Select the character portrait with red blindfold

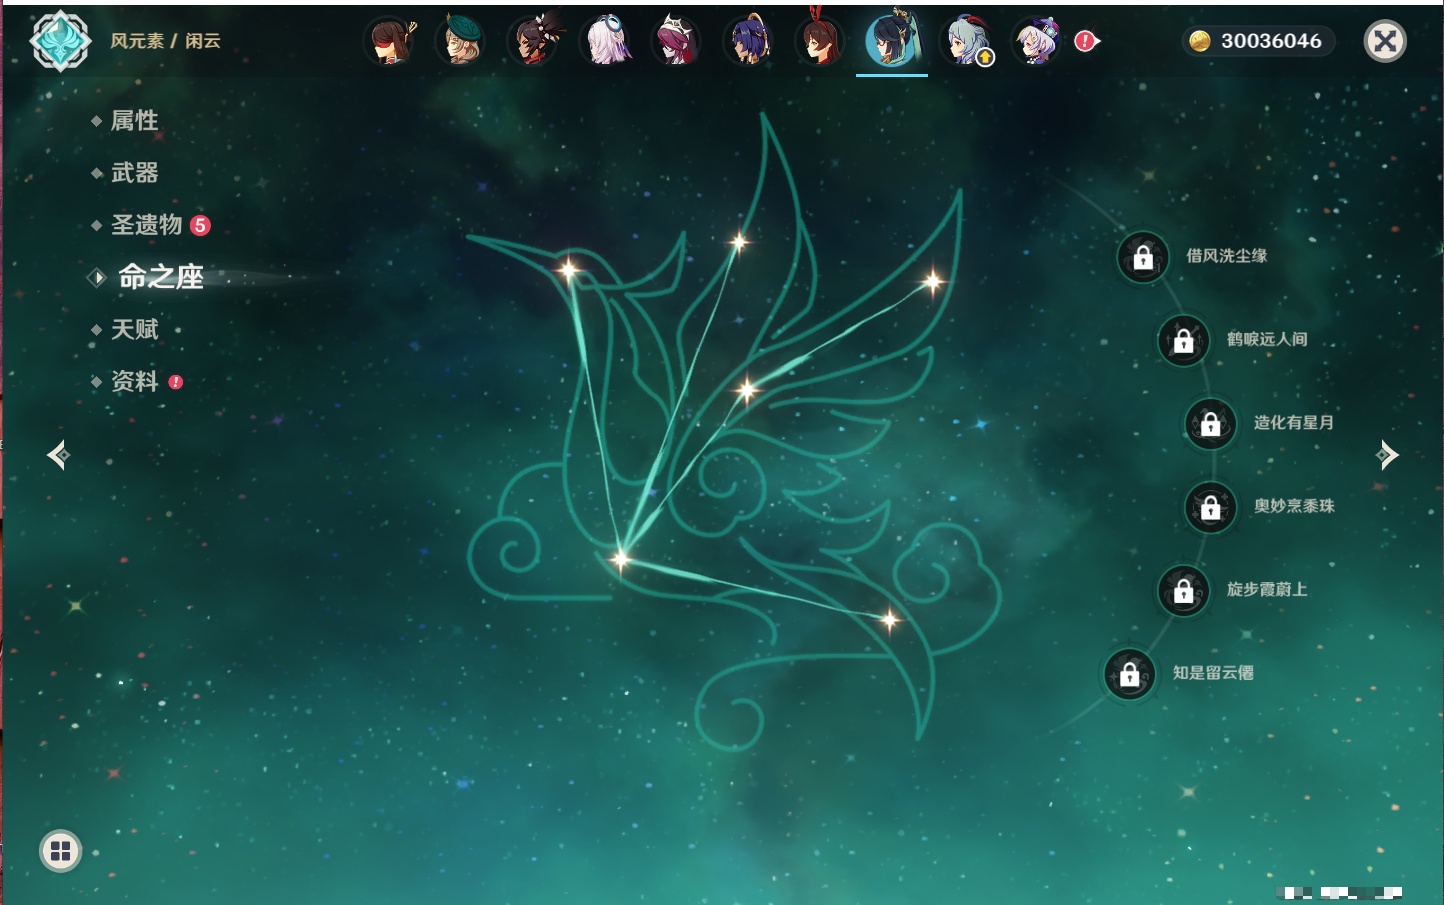point(390,41)
